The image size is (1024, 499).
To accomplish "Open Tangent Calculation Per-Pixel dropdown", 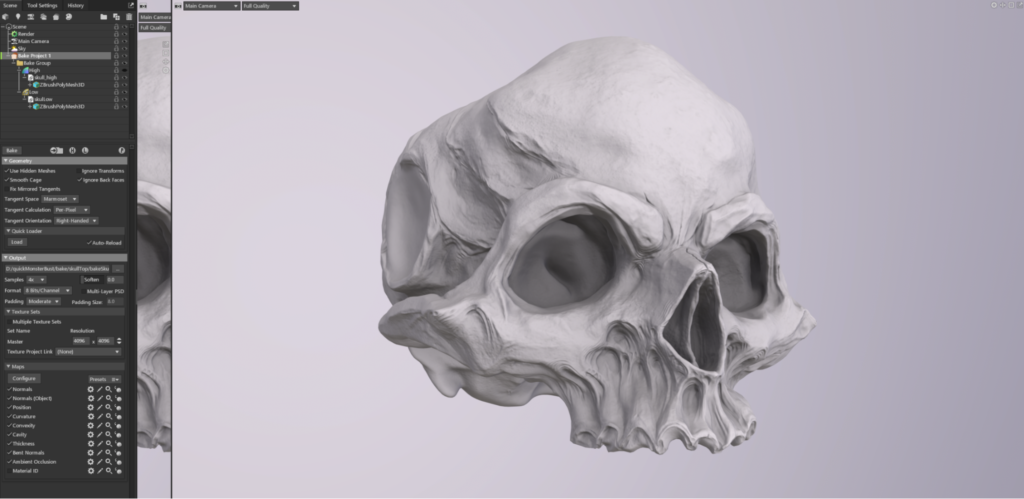I will (71, 210).
